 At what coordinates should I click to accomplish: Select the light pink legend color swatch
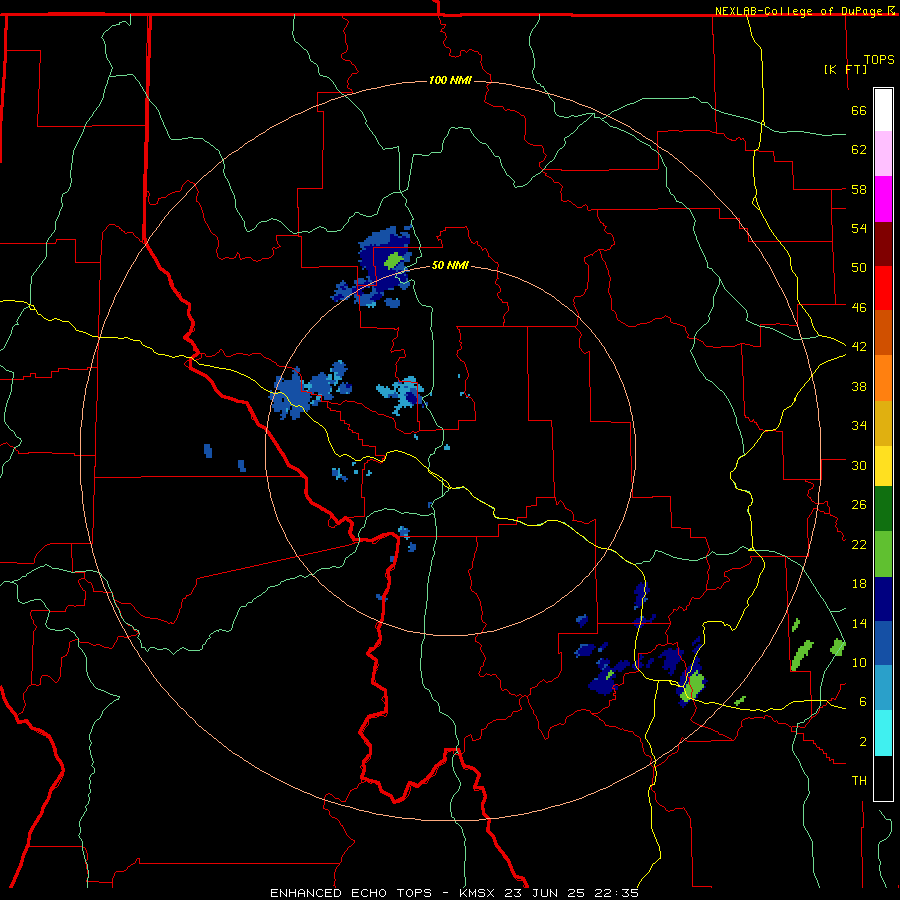(883, 153)
